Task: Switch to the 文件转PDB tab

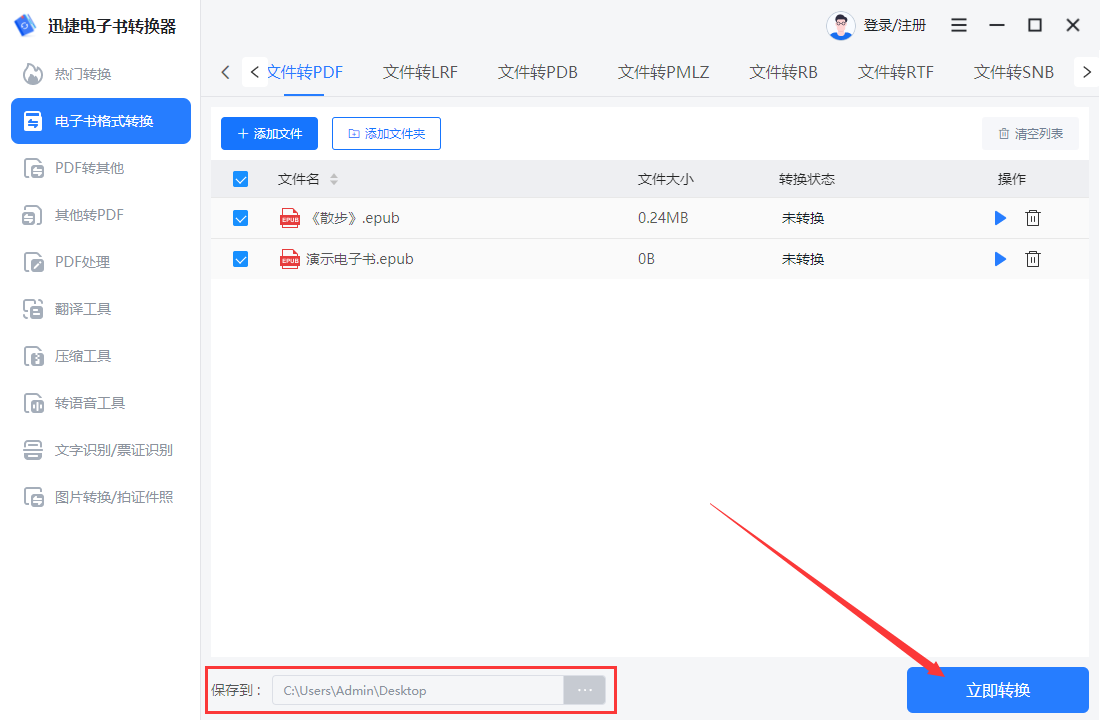Action: tap(537, 72)
